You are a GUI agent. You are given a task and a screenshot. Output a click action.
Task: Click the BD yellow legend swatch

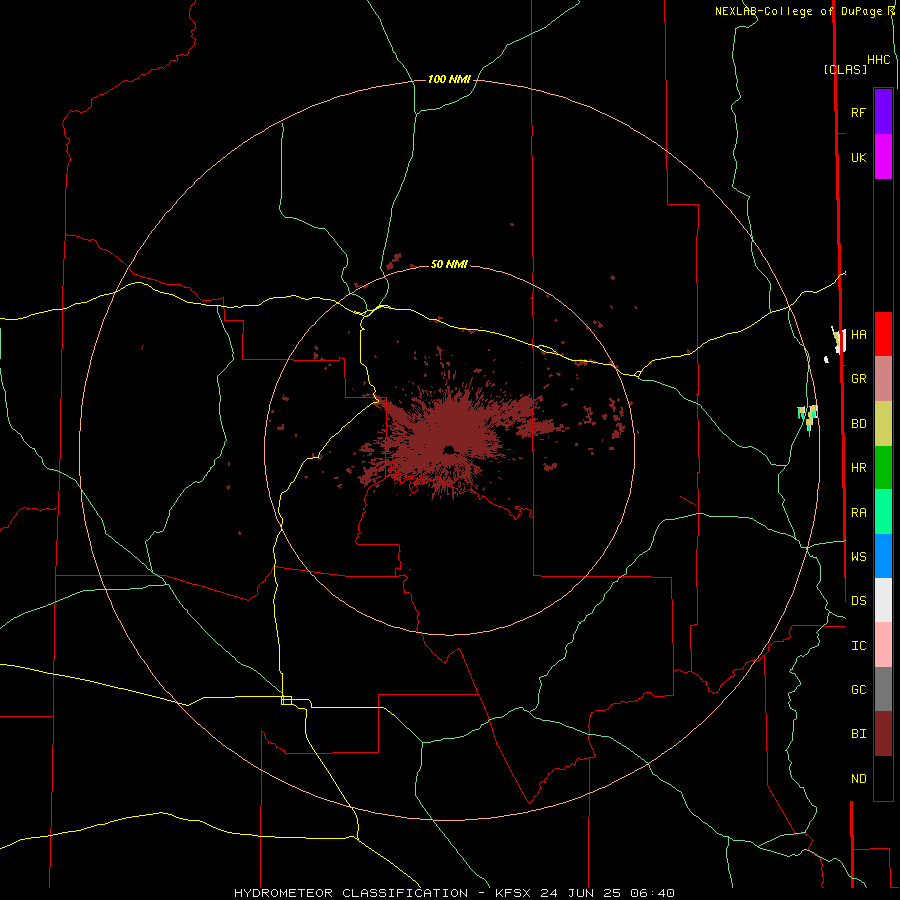pyautogui.click(x=883, y=423)
